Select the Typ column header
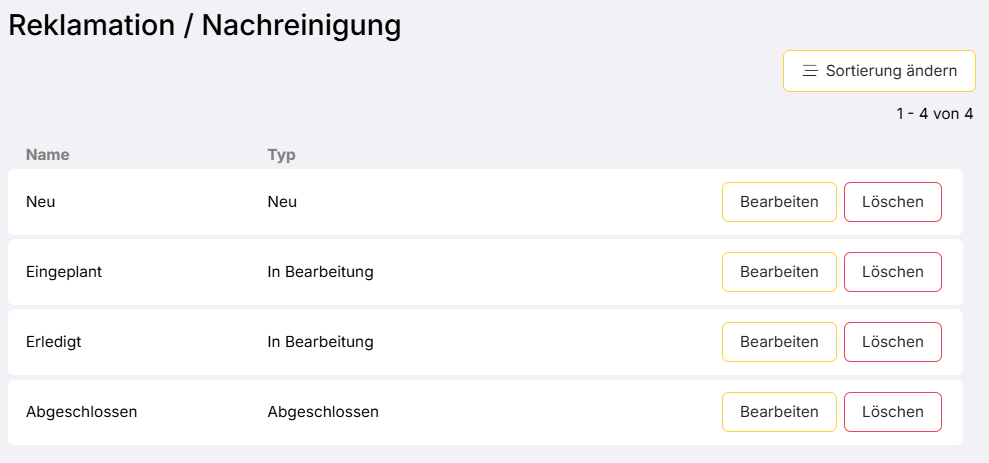The height and width of the screenshot is (463, 989). tap(281, 155)
